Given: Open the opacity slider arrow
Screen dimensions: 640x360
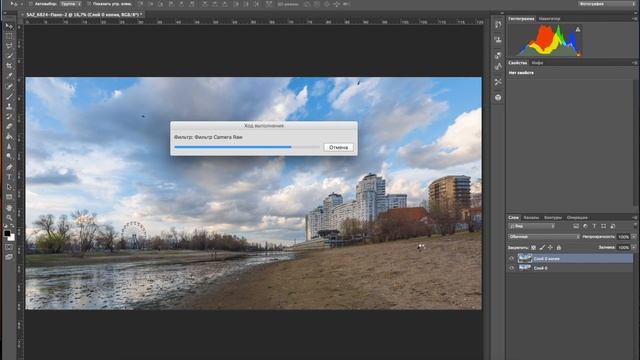Looking at the screenshot, I should (633, 237).
